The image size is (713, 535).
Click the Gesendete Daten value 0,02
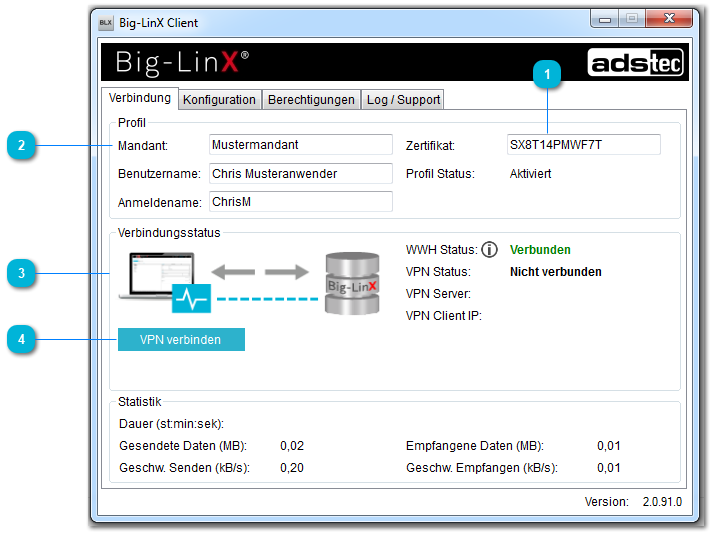pos(292,446)
